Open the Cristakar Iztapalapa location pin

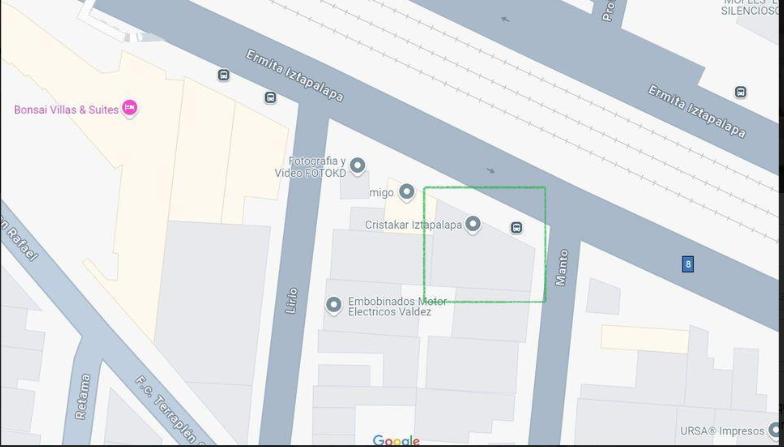pyautogui.click(x=472, y=224)
